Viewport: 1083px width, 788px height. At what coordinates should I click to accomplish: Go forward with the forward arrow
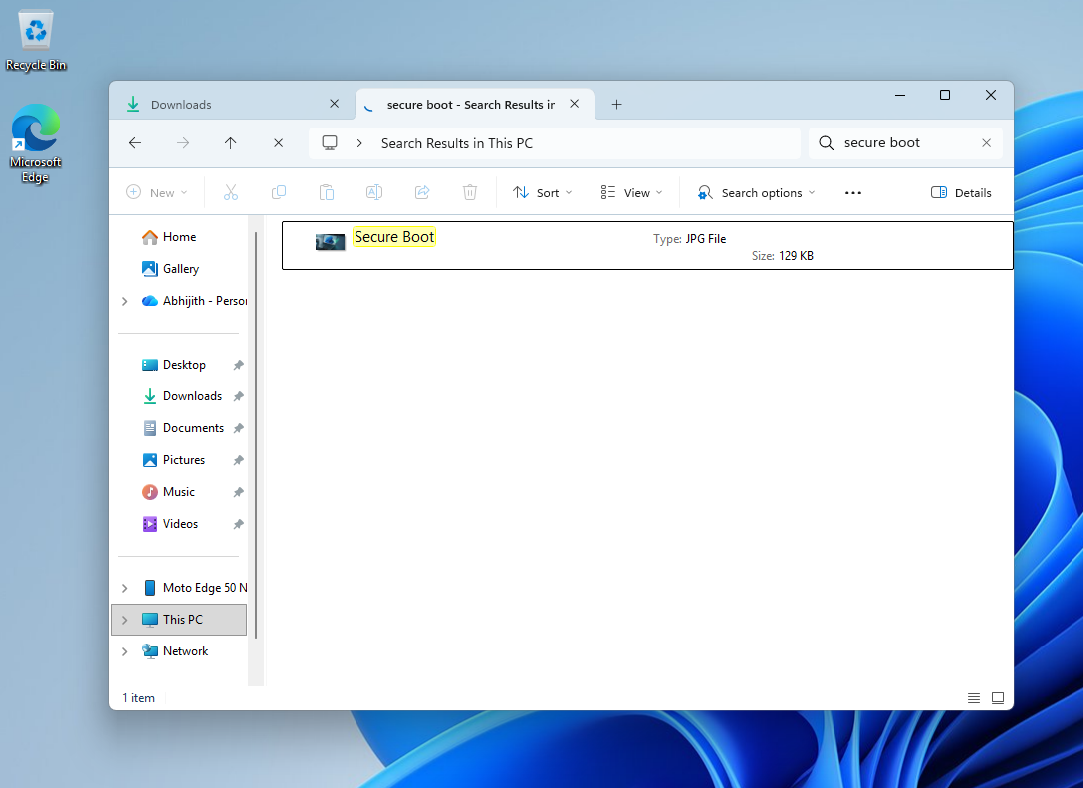coord(183,143)
